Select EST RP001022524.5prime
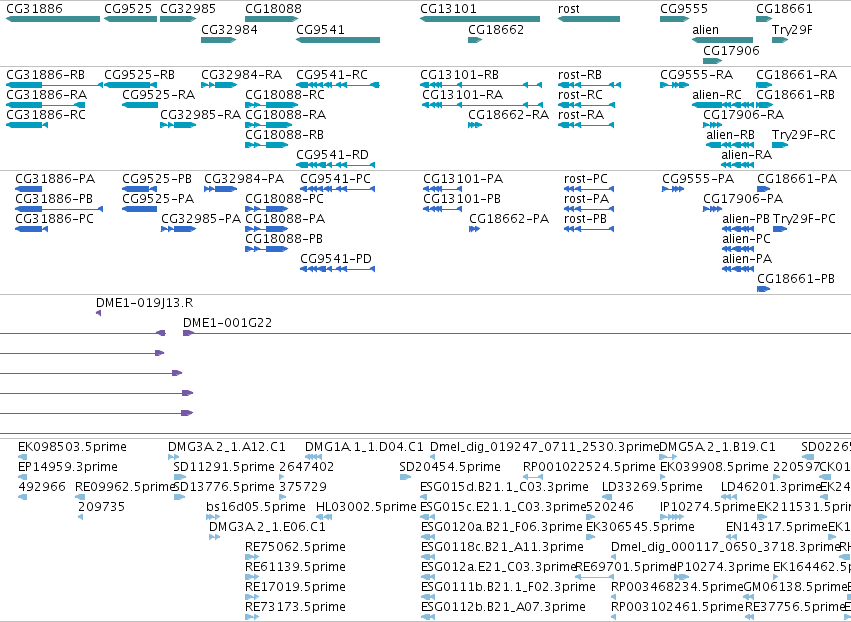This screenshot has height=622, width=851. coord(533,477)
